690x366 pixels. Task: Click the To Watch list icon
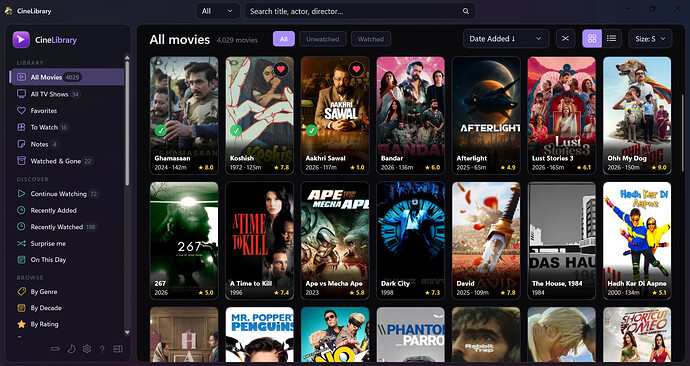click(21, 127)
